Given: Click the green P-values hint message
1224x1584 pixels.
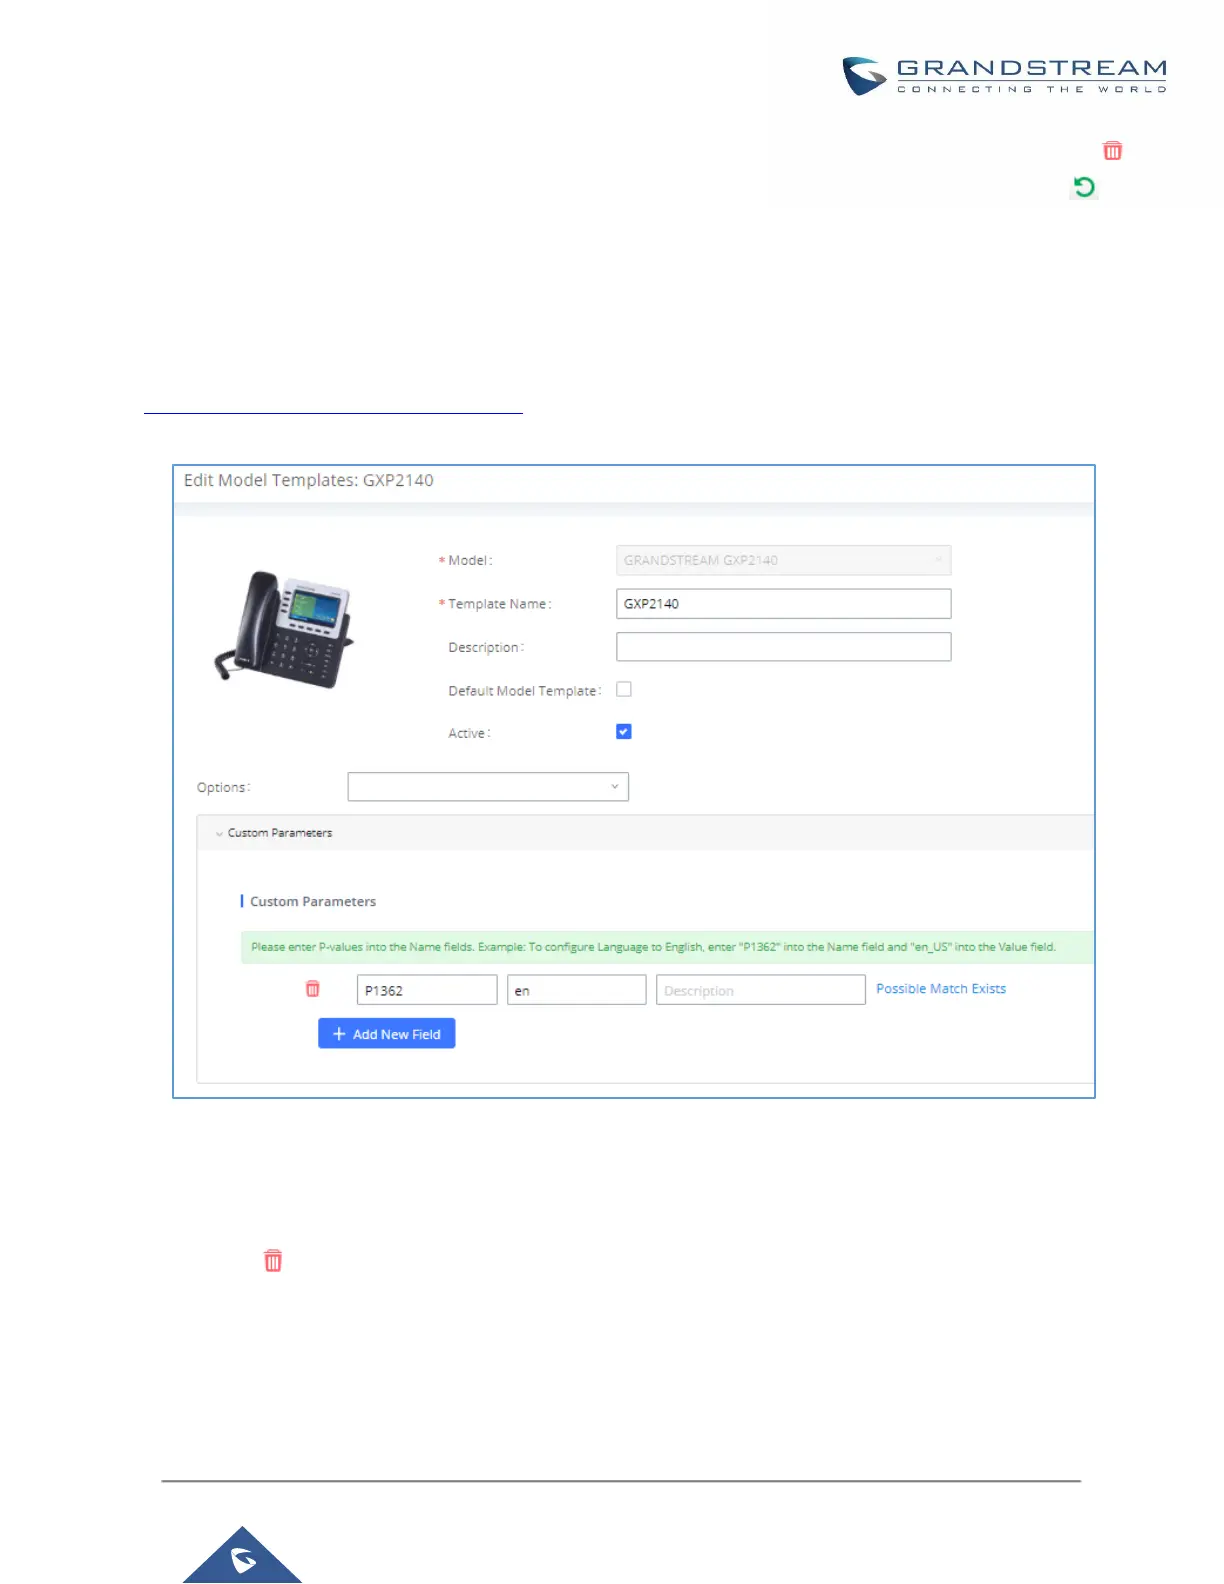Looking at the screenshot, I should coord(667,947).
